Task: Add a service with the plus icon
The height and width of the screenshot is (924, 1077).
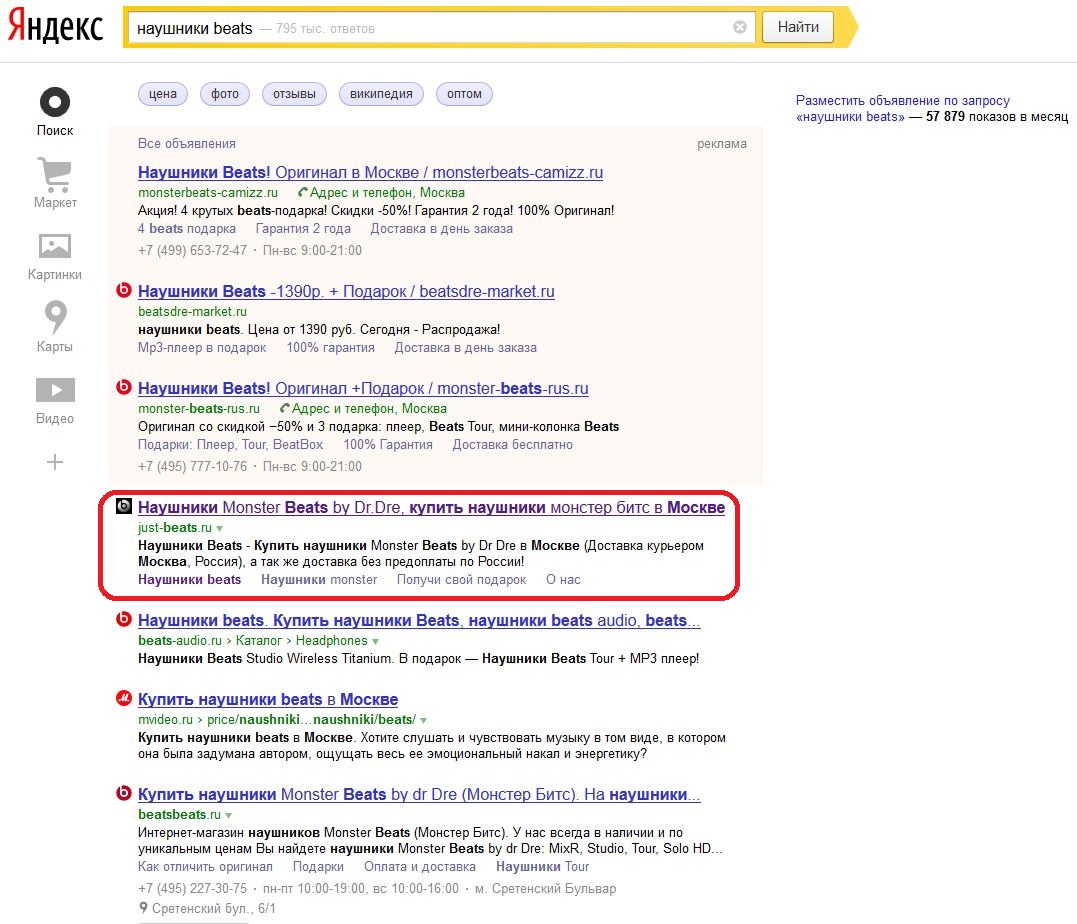Action: (55, 462)
